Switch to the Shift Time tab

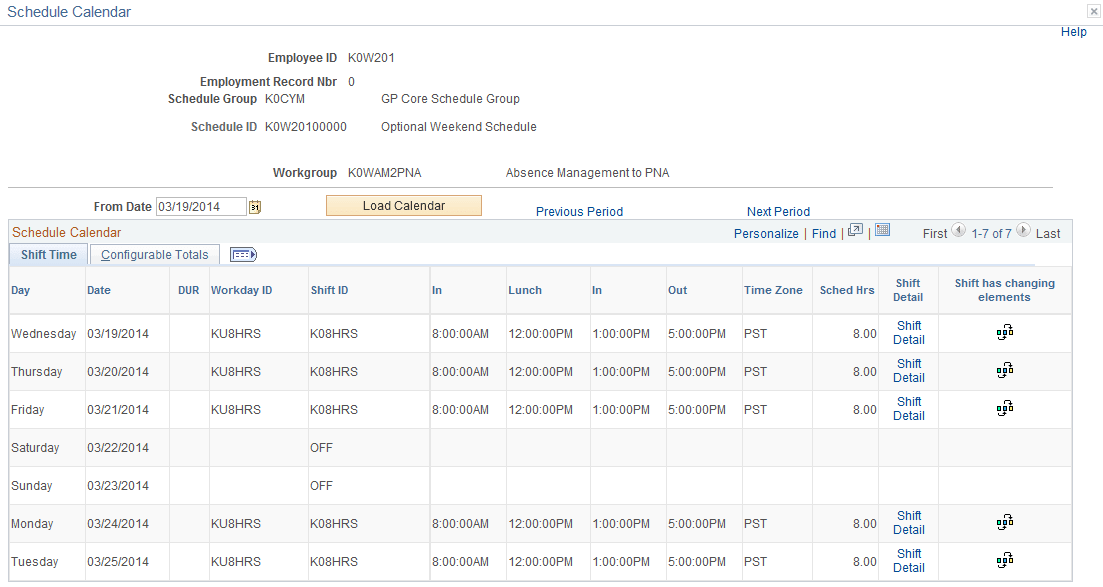point(49,255)
